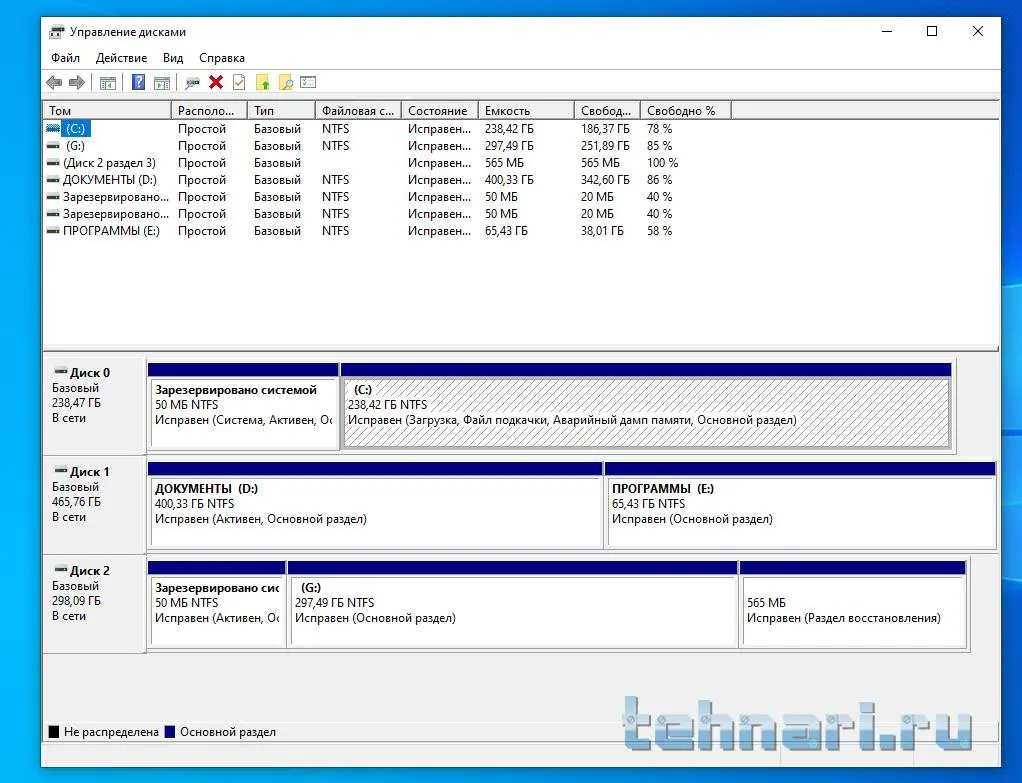Click the checklist settings icon in the toolbar

(309, 83)
